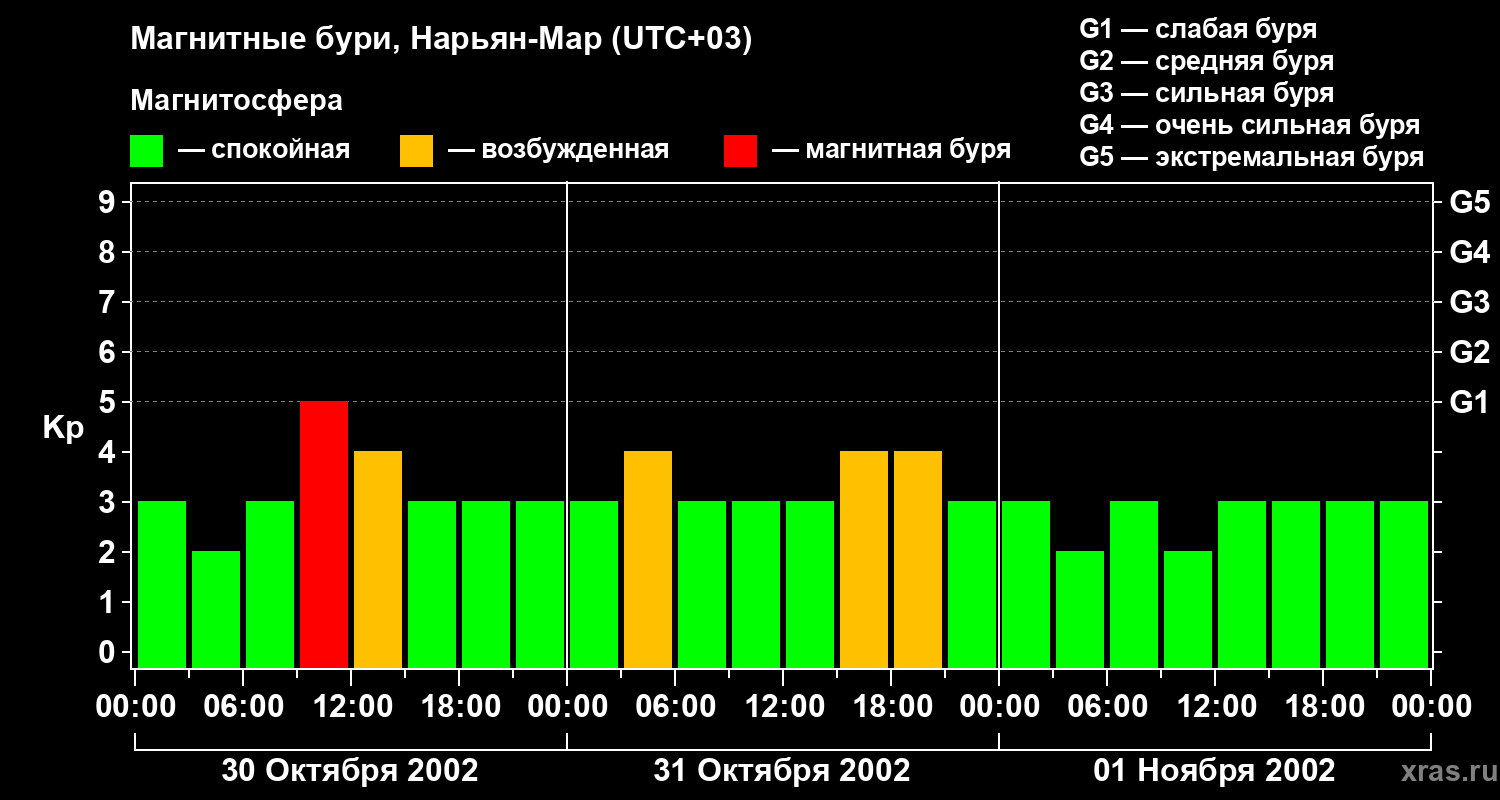Viewport: 1500px width, 800px height.
Task: Select the 18:00–21:00 orange bar on 31 October
Action: (x=918, y=560)
